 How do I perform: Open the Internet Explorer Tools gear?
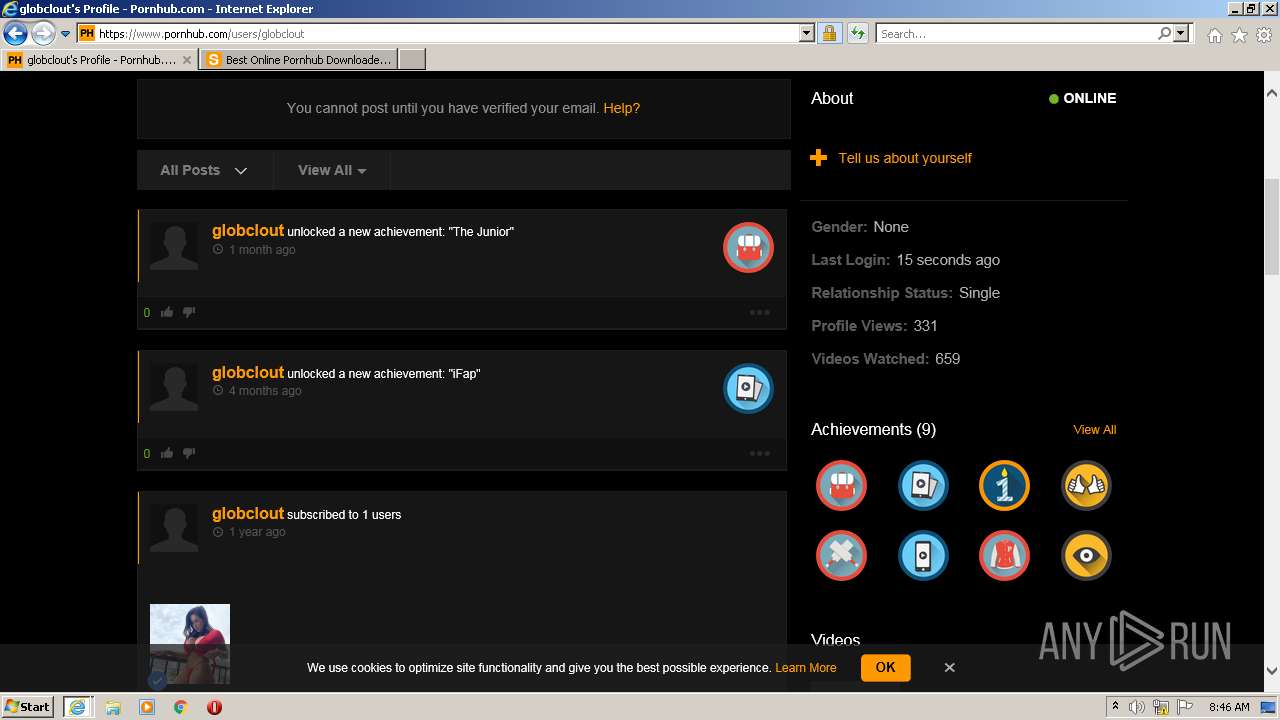pyautogui.click(x=1264, y=35)
